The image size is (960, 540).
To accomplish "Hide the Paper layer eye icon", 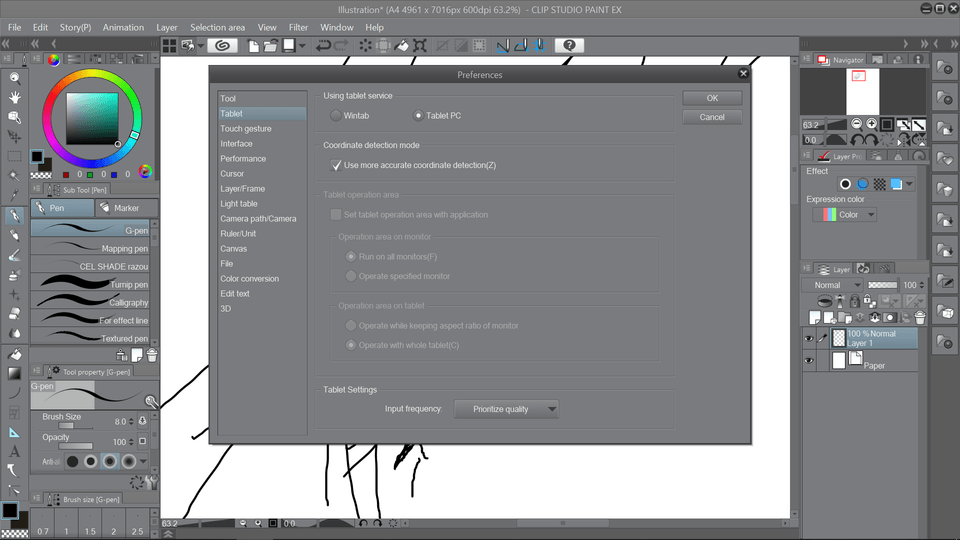I will 809,361.
